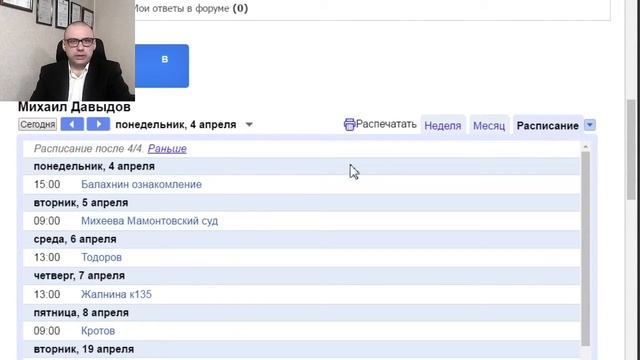Click the calendar agenda scrollbar thumb
The image size is (640, 360).
[x=586, y=249]
